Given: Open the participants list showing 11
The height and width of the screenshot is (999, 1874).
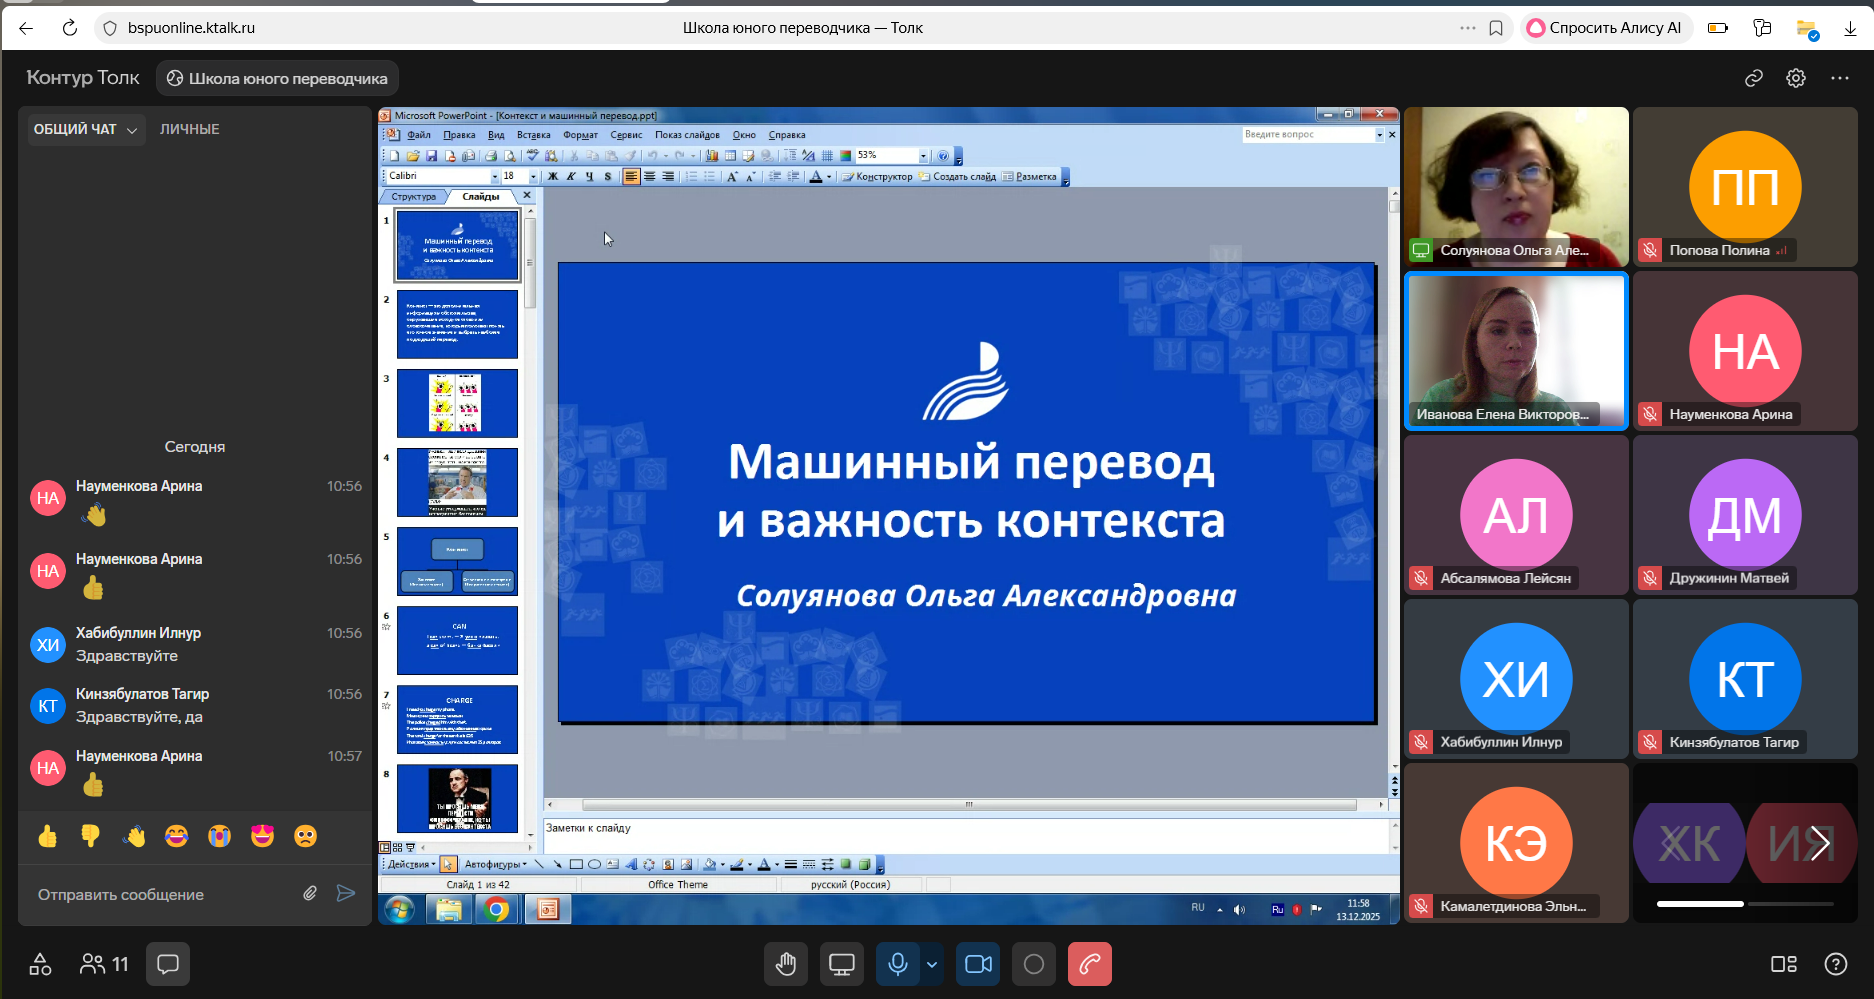Looking at the screenshot, I should 104,964.
